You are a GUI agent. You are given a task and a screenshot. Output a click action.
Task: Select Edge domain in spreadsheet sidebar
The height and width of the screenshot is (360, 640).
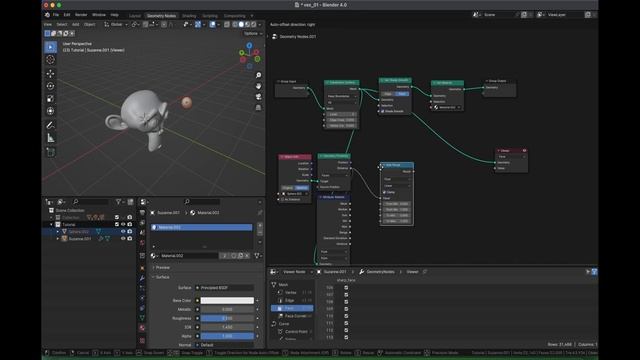(x=292, y=300)
